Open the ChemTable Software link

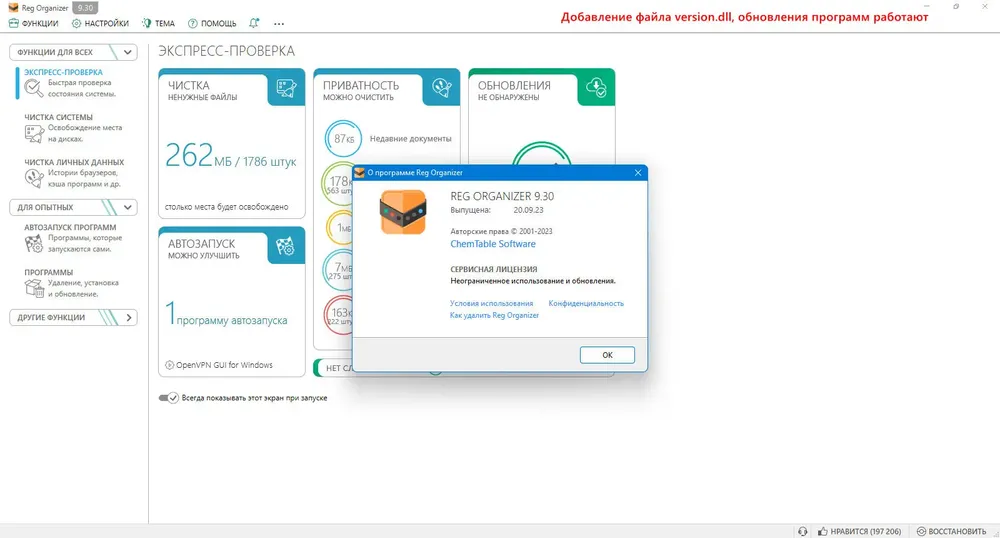(x=493, y=244)
